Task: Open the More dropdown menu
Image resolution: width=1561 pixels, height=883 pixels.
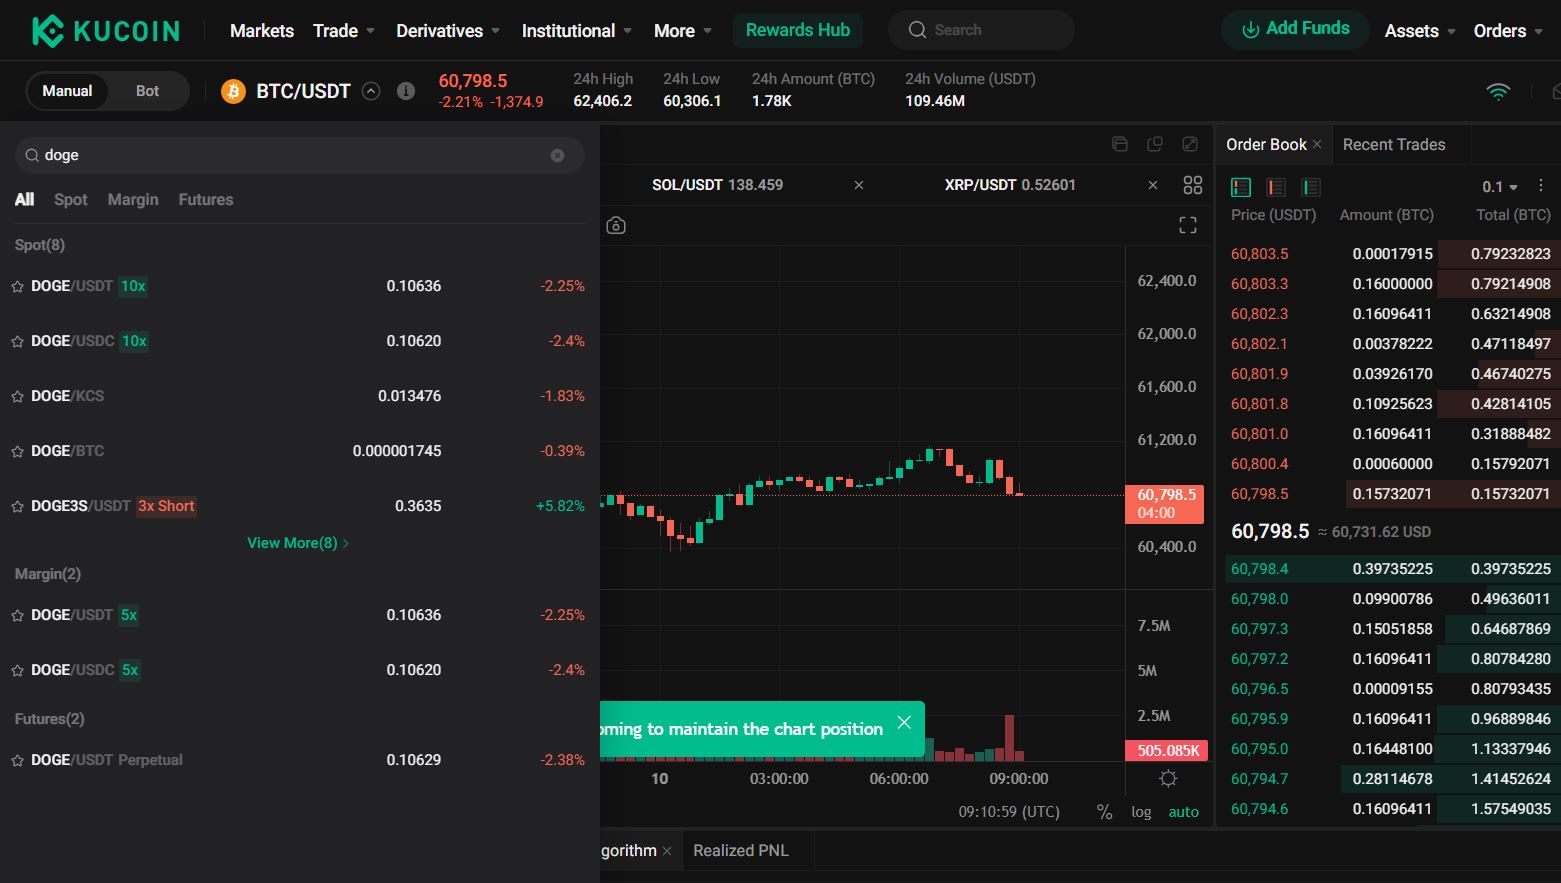Action: [x=683, y=31]
